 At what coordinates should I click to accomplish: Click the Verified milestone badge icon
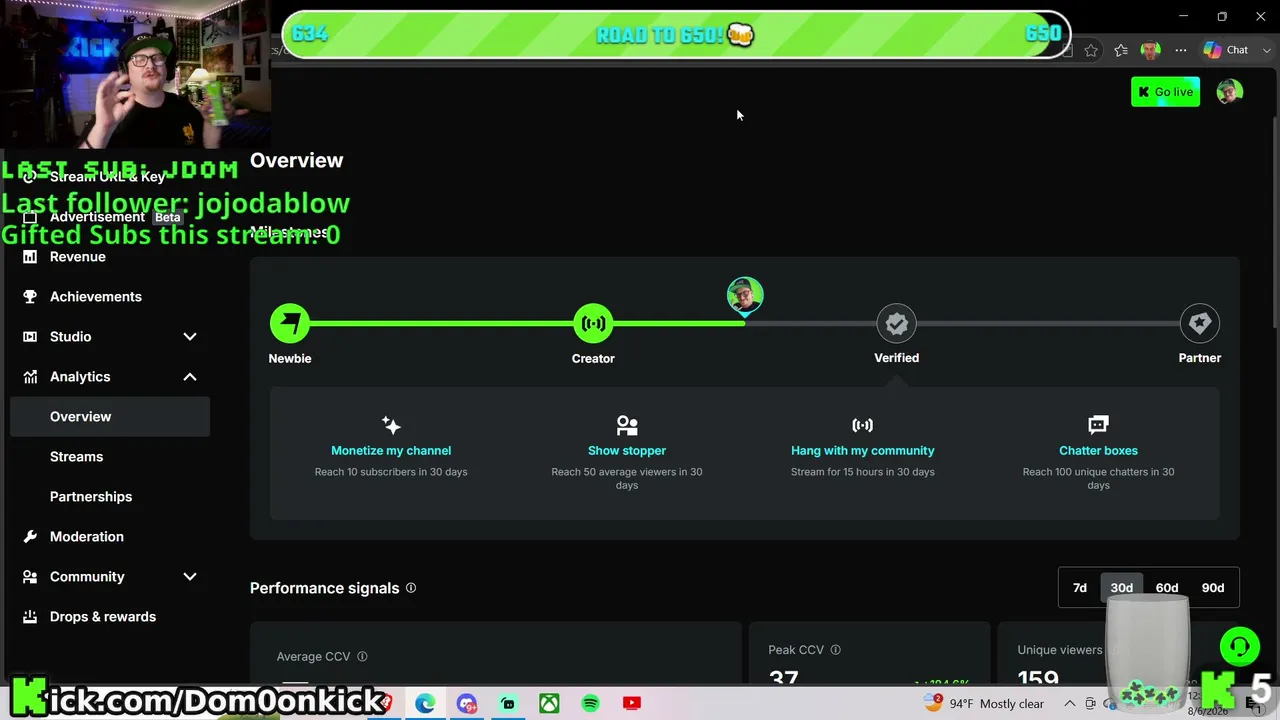[x=896, y=323]
